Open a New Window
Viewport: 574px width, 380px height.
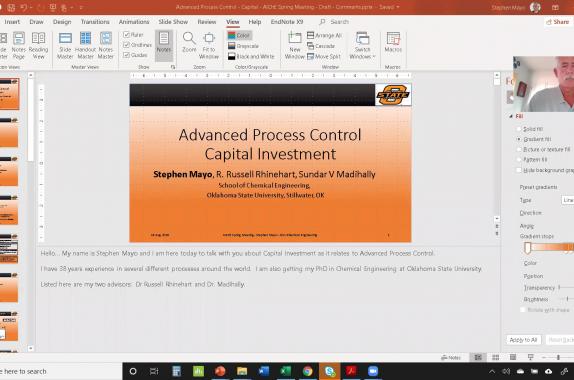(x=295, y=45)
